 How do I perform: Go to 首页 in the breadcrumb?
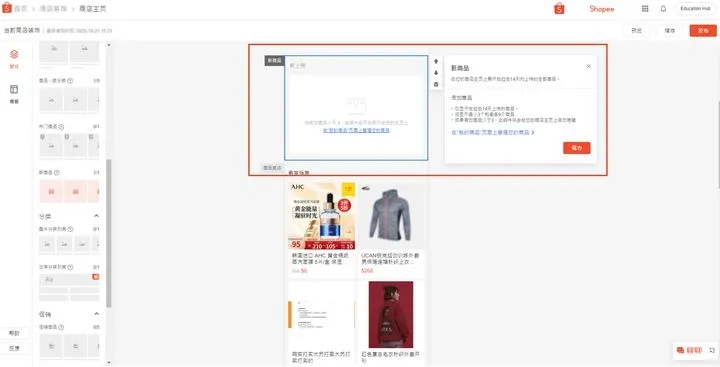pyautogui.click(x=21, y=9)
